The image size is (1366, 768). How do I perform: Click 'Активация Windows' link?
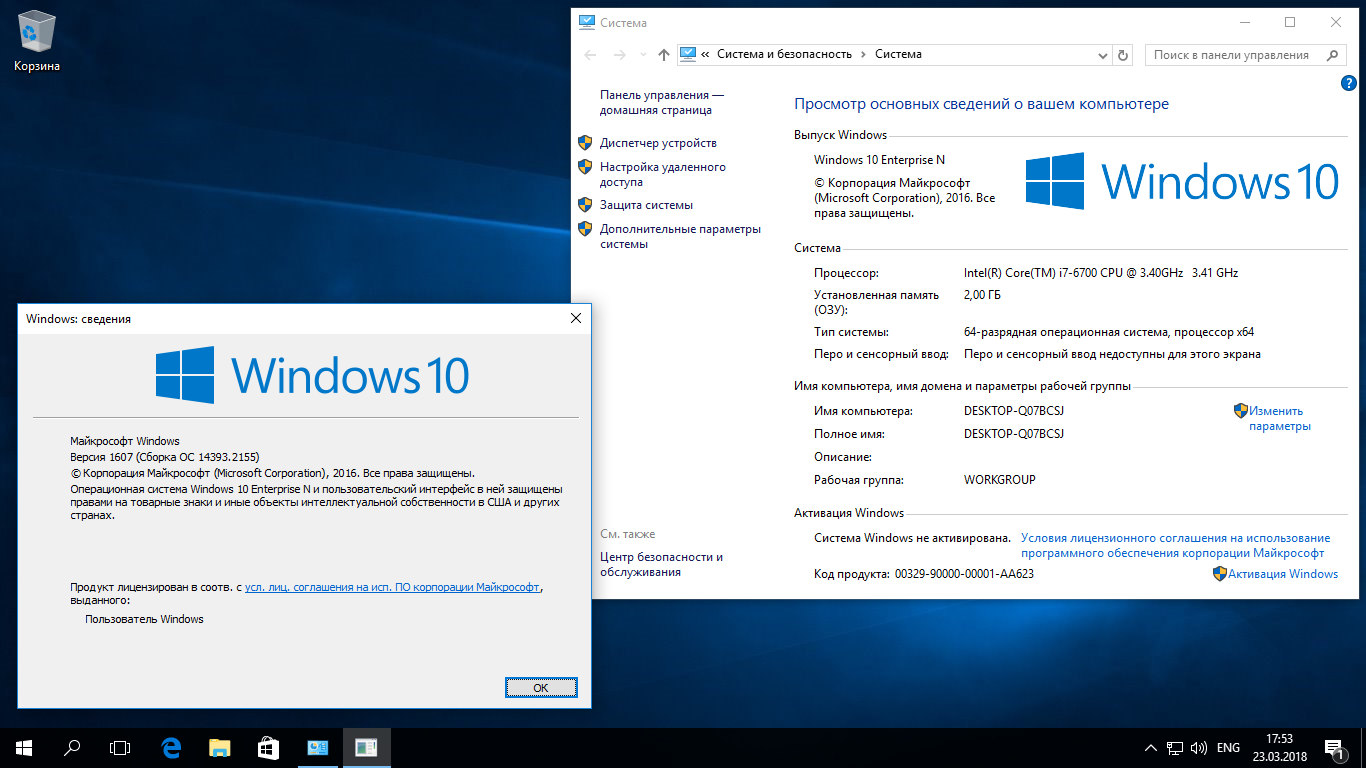(x=1282, y=574)
